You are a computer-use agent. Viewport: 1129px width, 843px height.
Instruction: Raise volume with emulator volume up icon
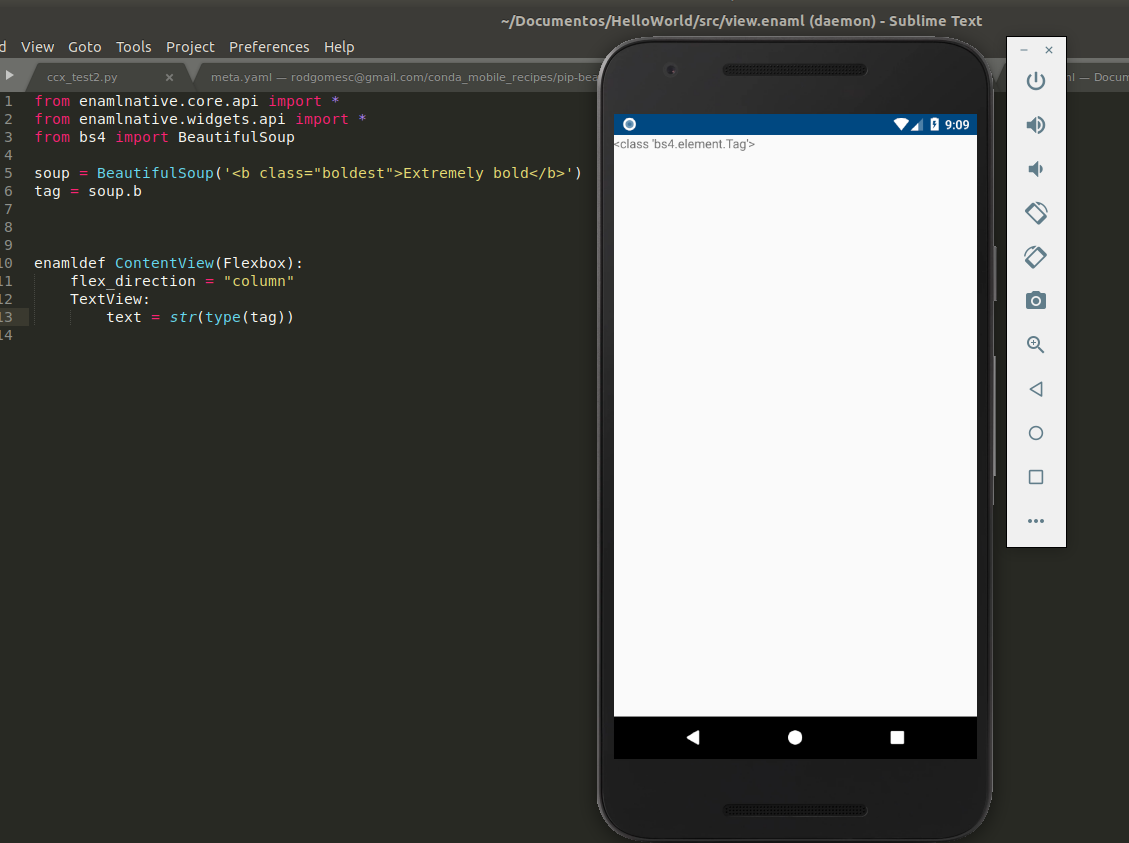1035,125
